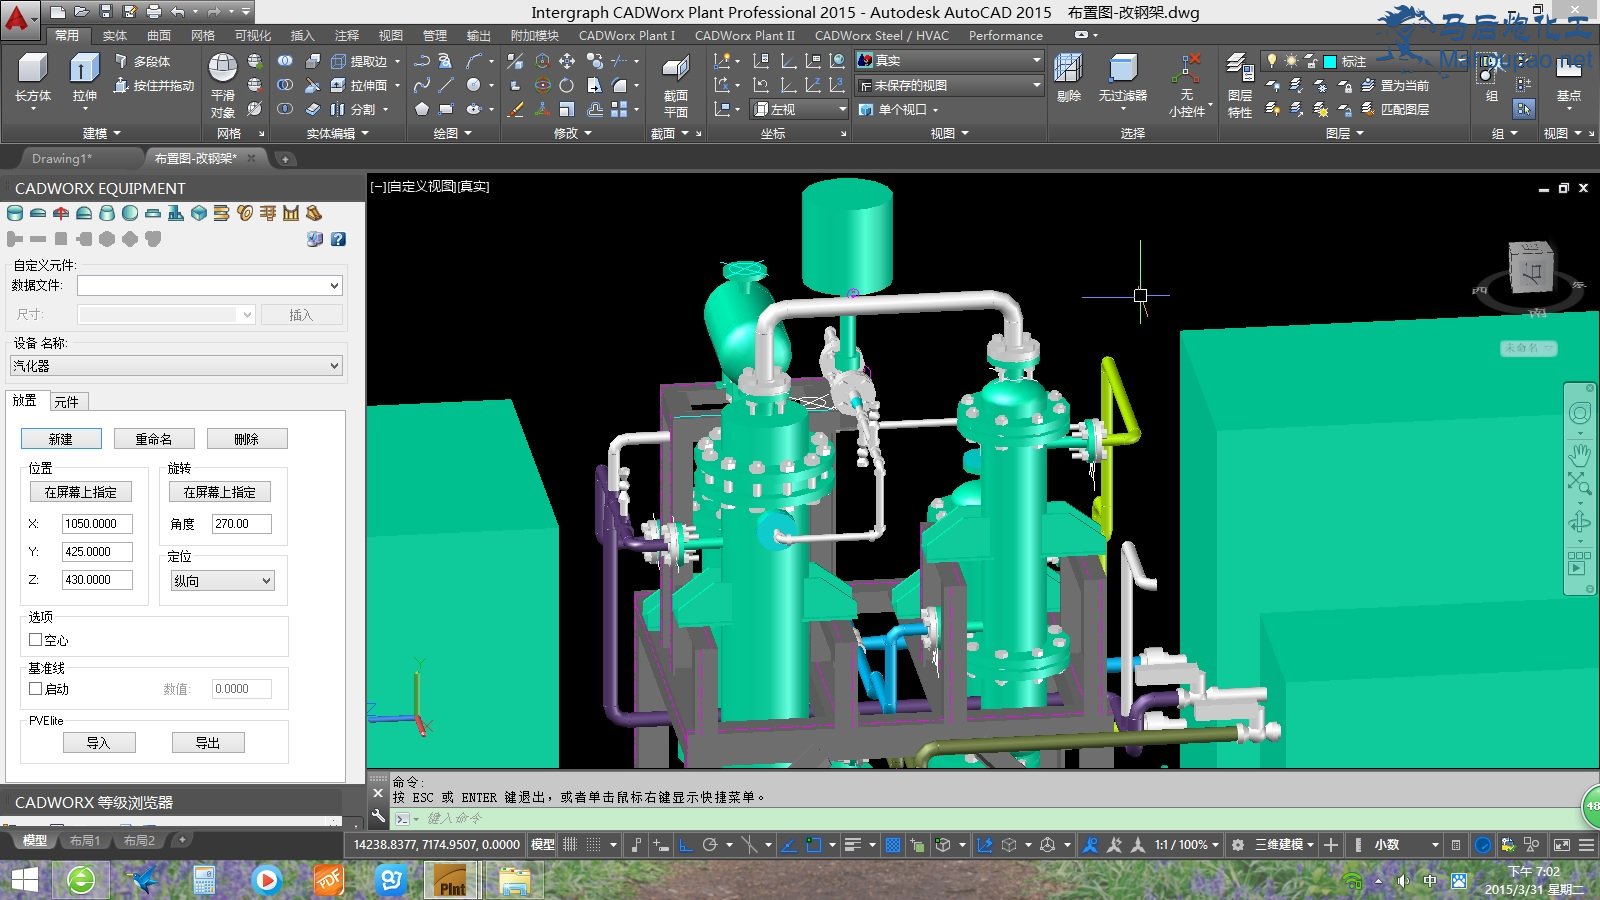Toggle hardware acceleration blue circle icon
Screen dimensions: 1600x900
click(1483, 845)
